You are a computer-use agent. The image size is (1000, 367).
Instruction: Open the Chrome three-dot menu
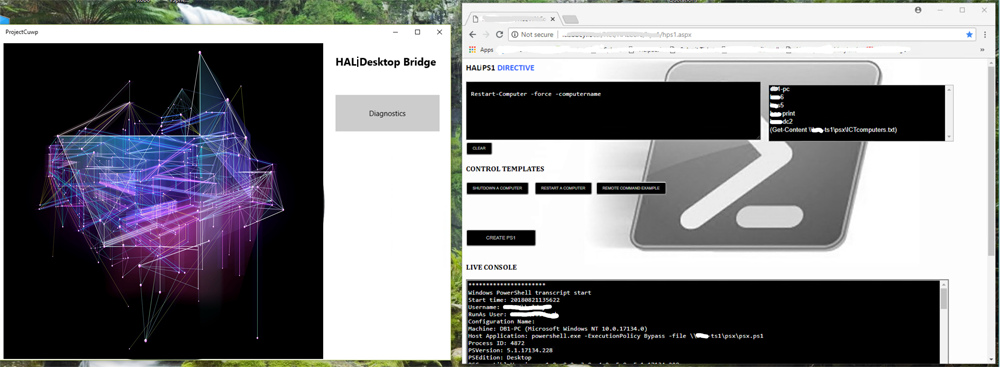[x=985, y=34]
